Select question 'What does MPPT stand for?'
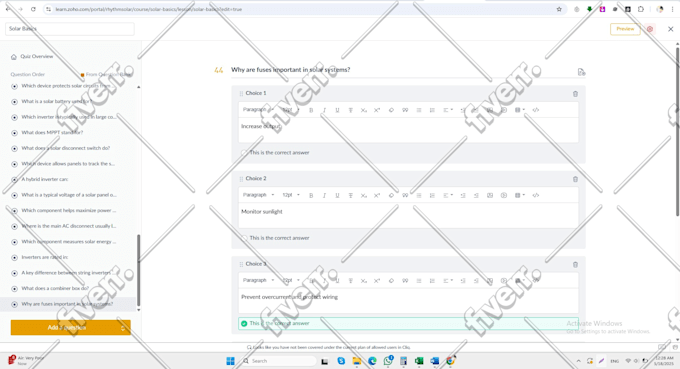 tap(52, 133)
